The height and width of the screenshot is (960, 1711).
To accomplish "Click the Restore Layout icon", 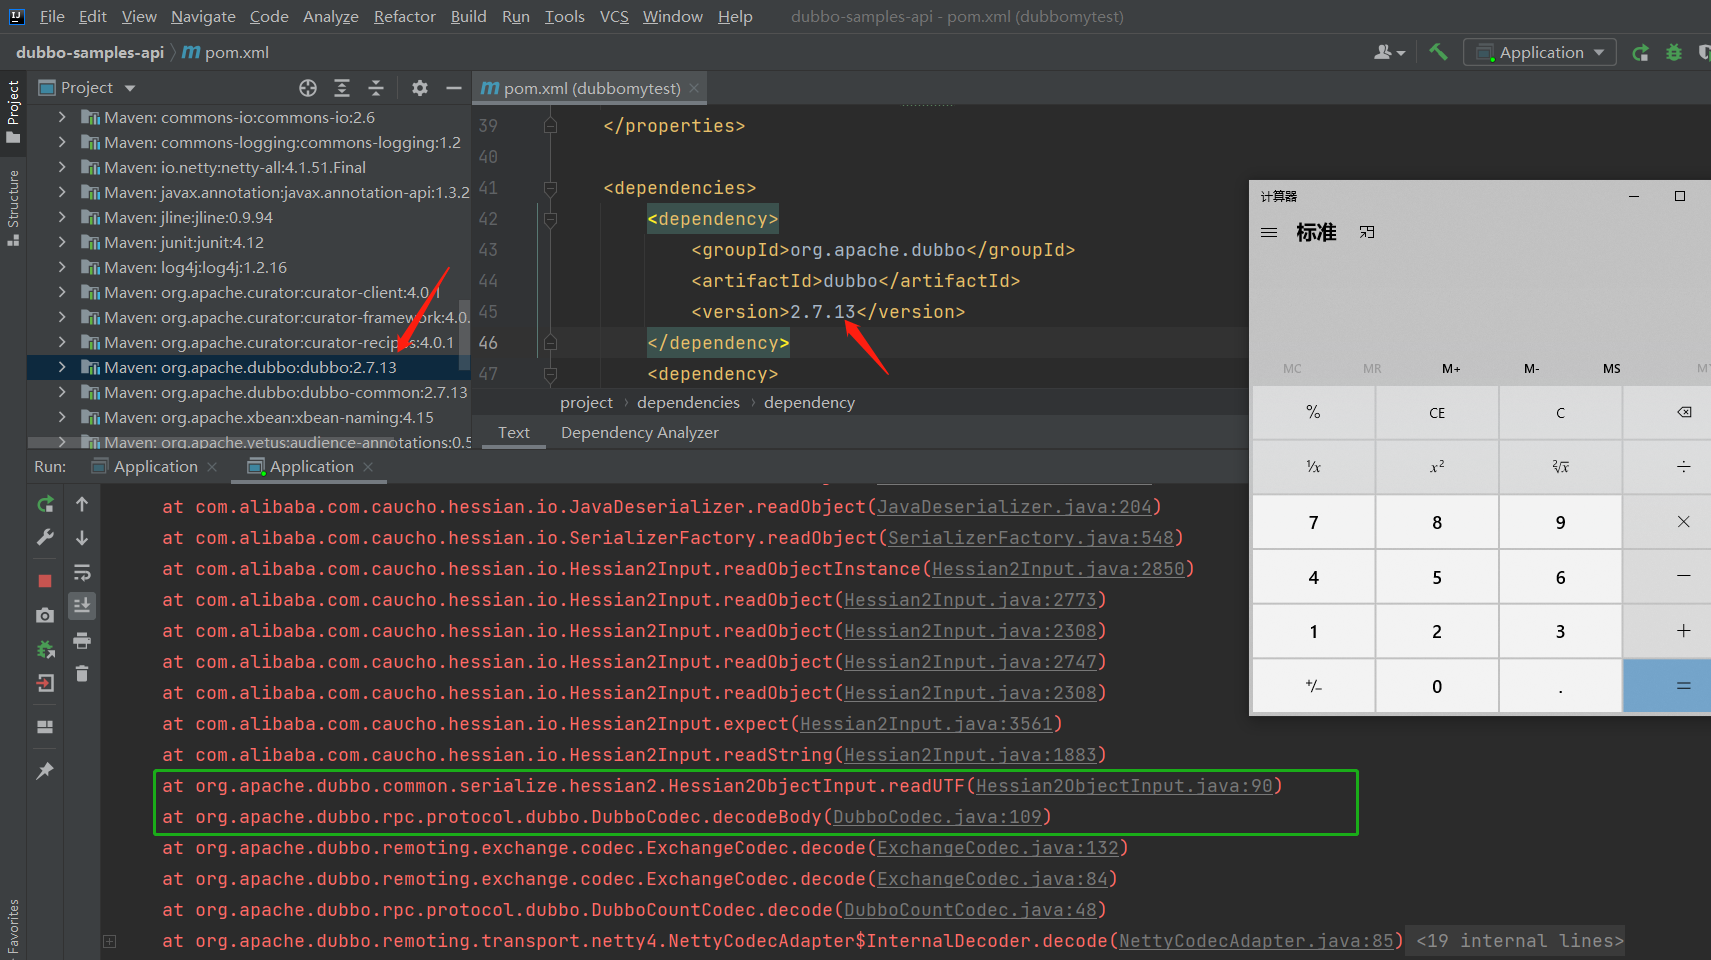I will click(45, 727).
